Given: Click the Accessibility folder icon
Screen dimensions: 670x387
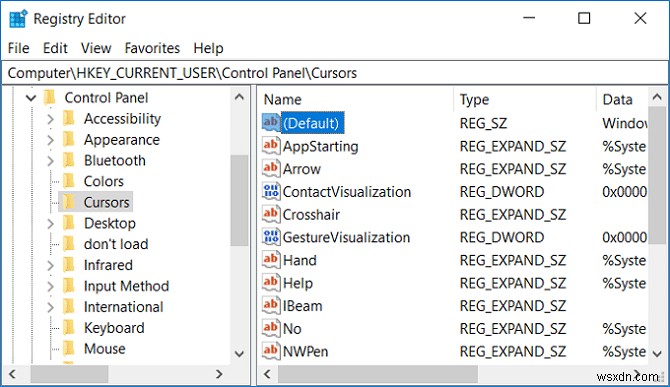Looking at the screenshot, I should pos(69,118).
